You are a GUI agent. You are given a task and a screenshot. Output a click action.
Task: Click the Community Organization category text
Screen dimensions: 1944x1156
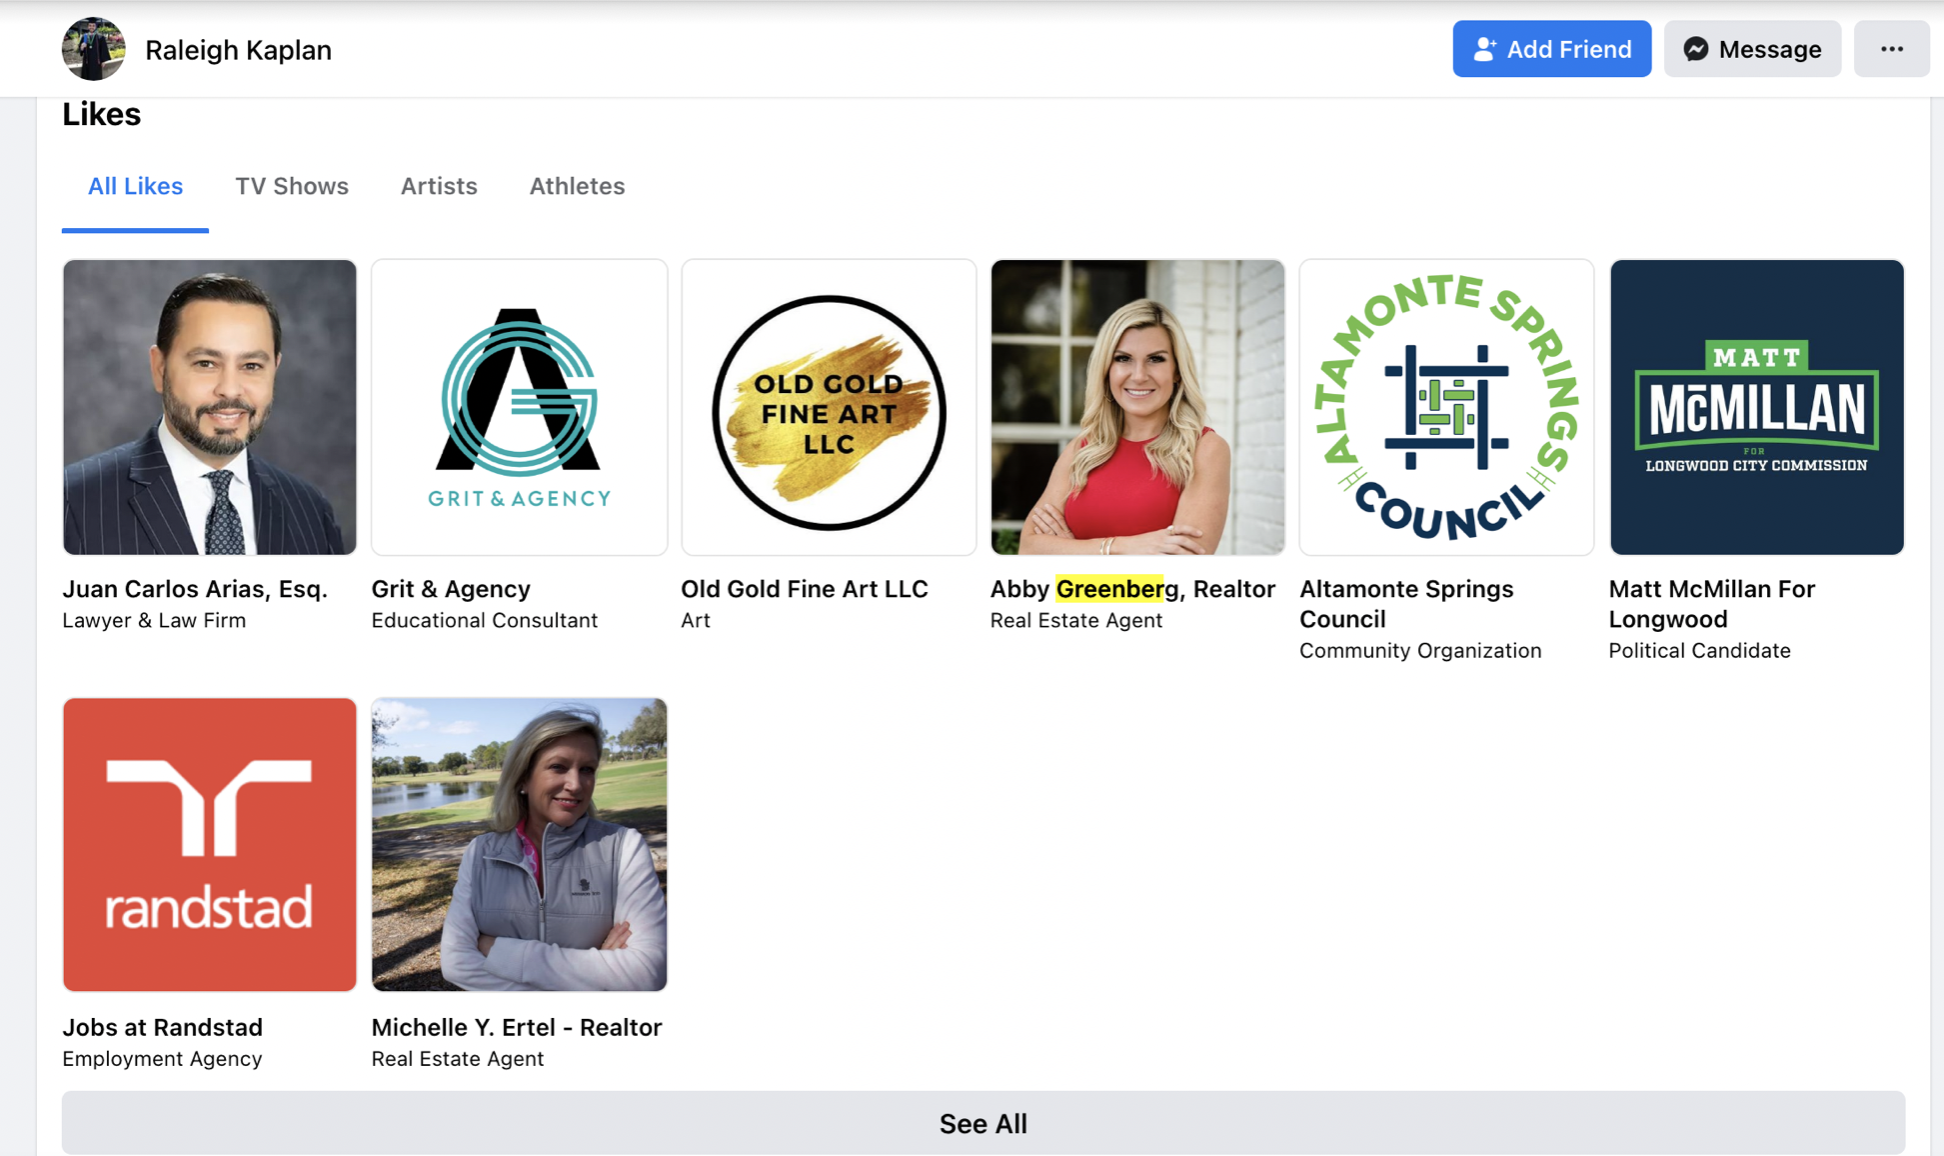[1420, 650]
